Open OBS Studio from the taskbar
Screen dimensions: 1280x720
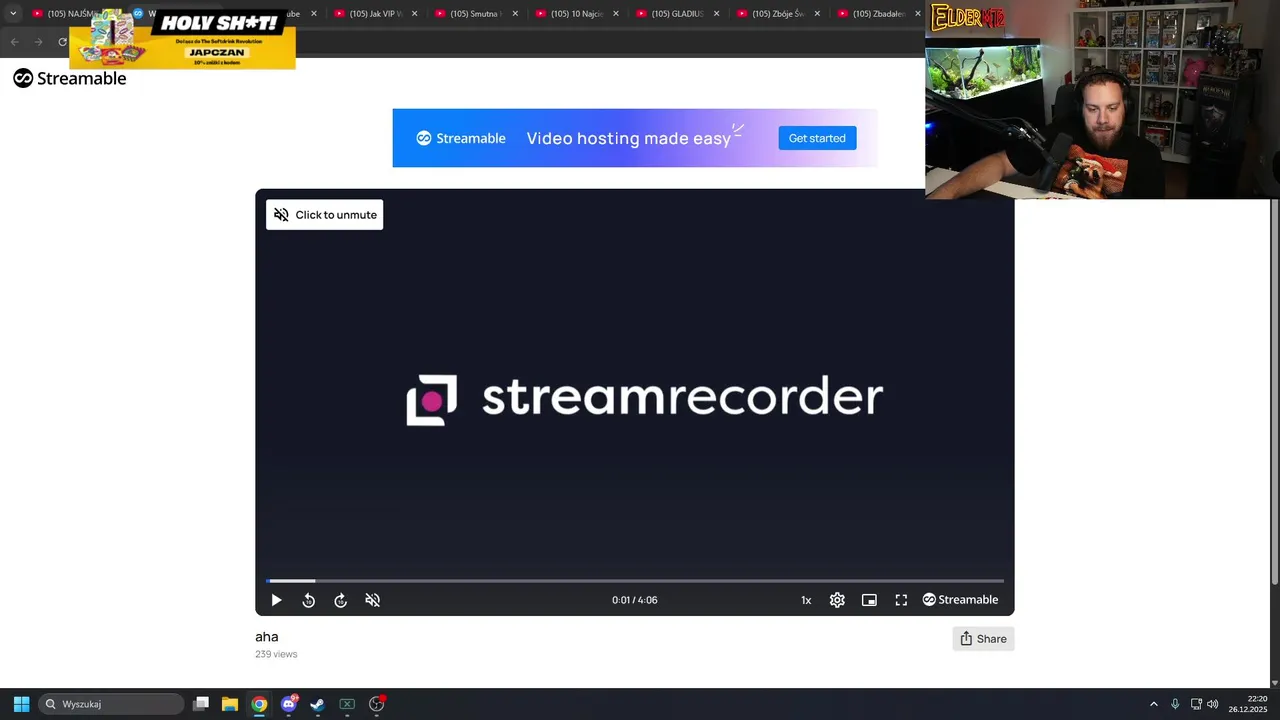(x=377, y=704)
